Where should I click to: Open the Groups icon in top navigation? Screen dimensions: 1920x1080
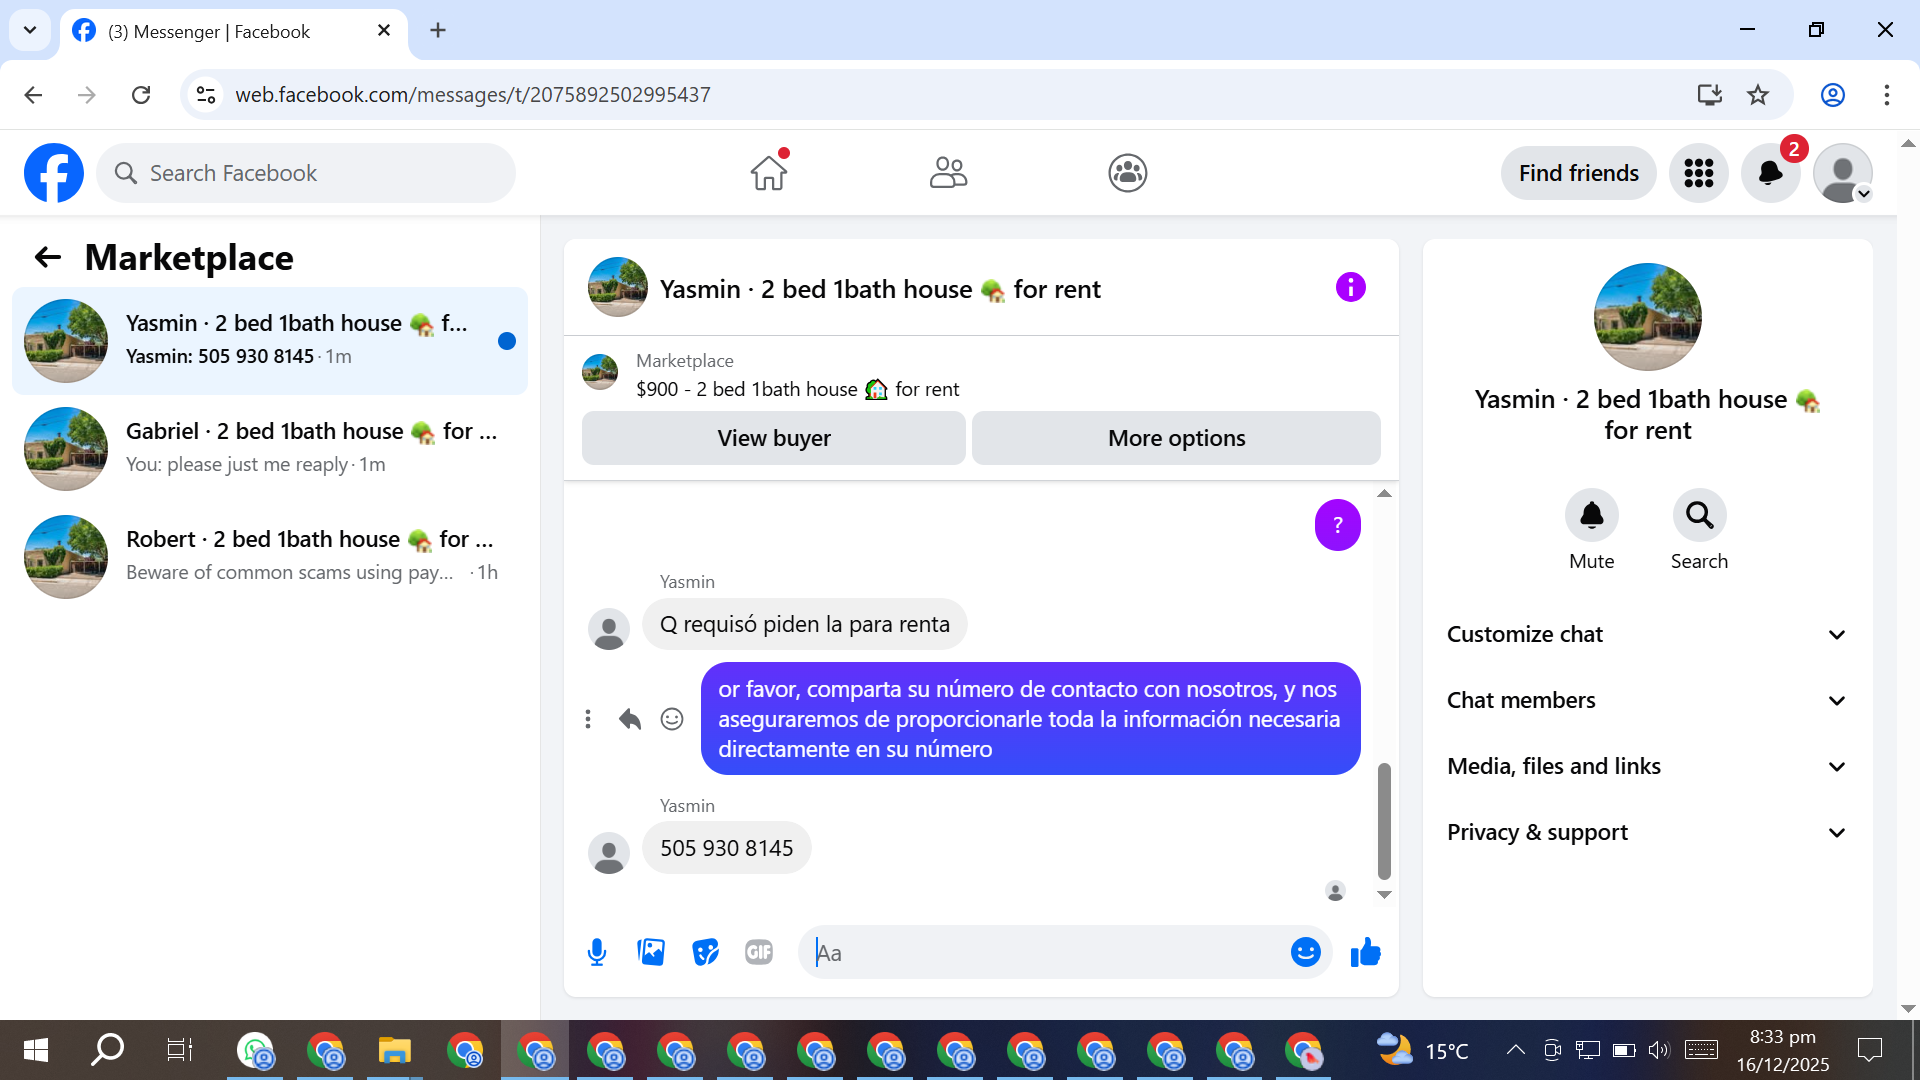coord(1127,173)
